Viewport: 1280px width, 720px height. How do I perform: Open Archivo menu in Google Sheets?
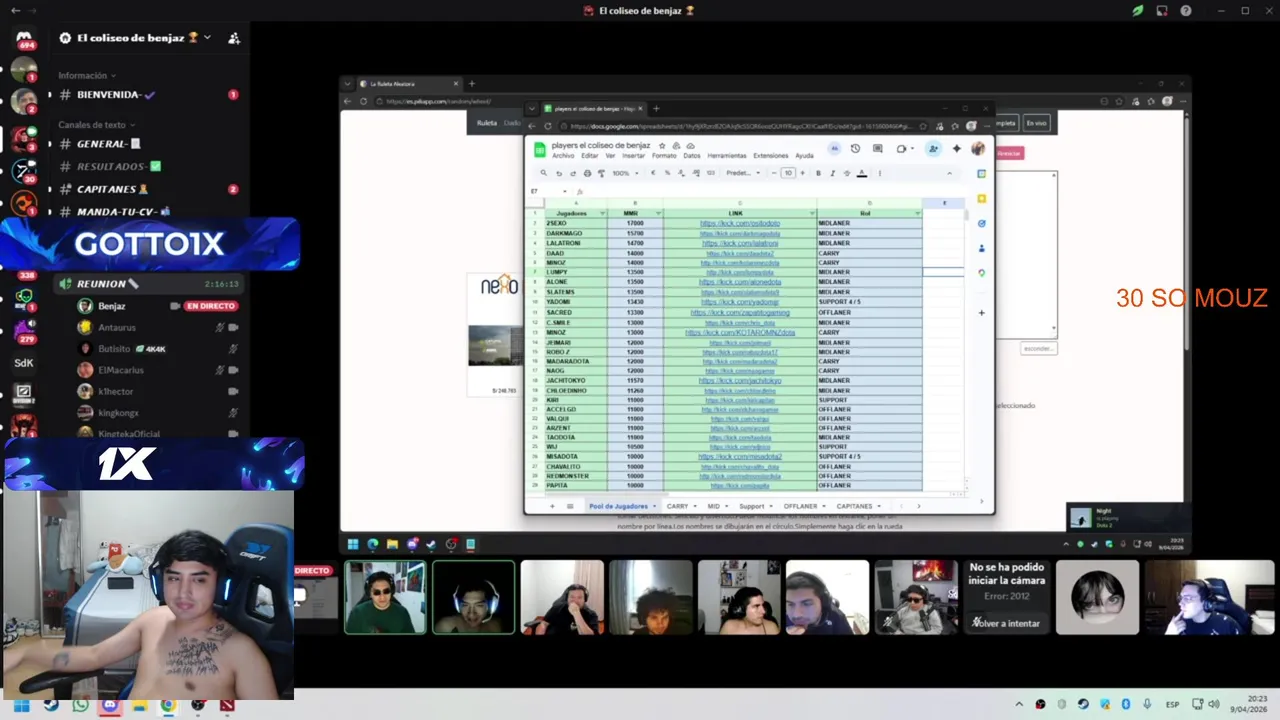tap(563, 156)
